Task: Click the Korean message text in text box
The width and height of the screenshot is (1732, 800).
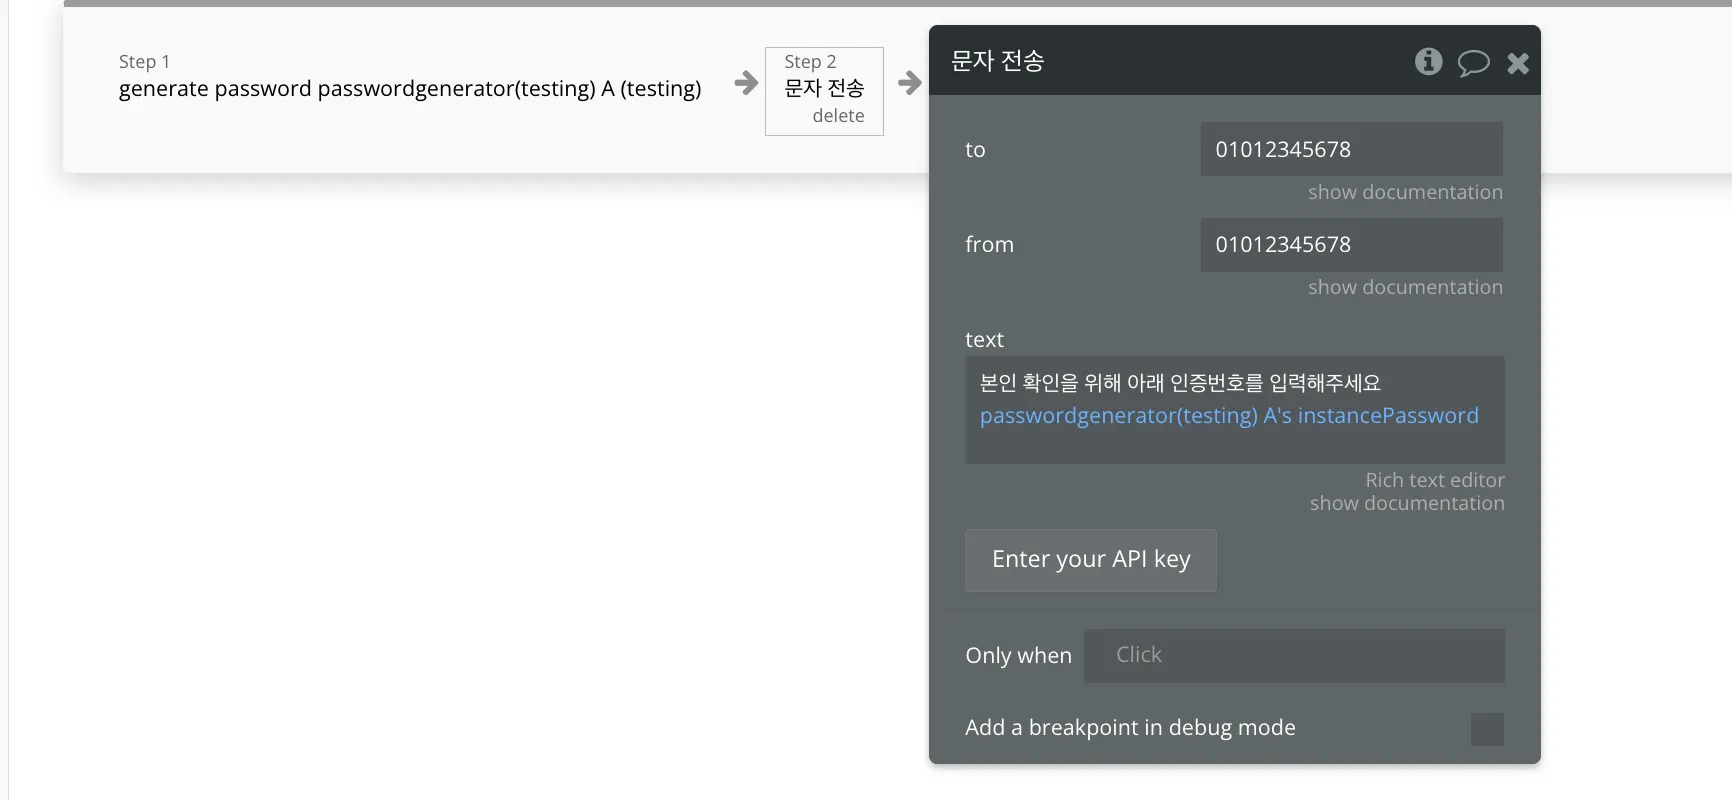Action: click(x=1180, y=383)
